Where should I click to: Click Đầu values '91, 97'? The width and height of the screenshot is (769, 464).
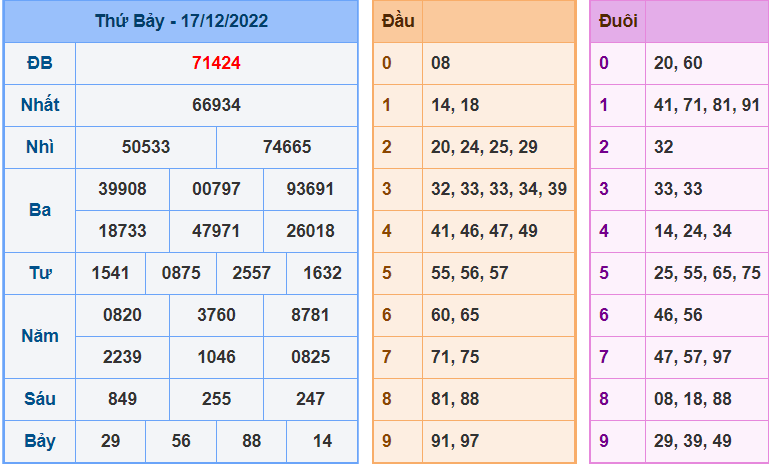[455, 441]
